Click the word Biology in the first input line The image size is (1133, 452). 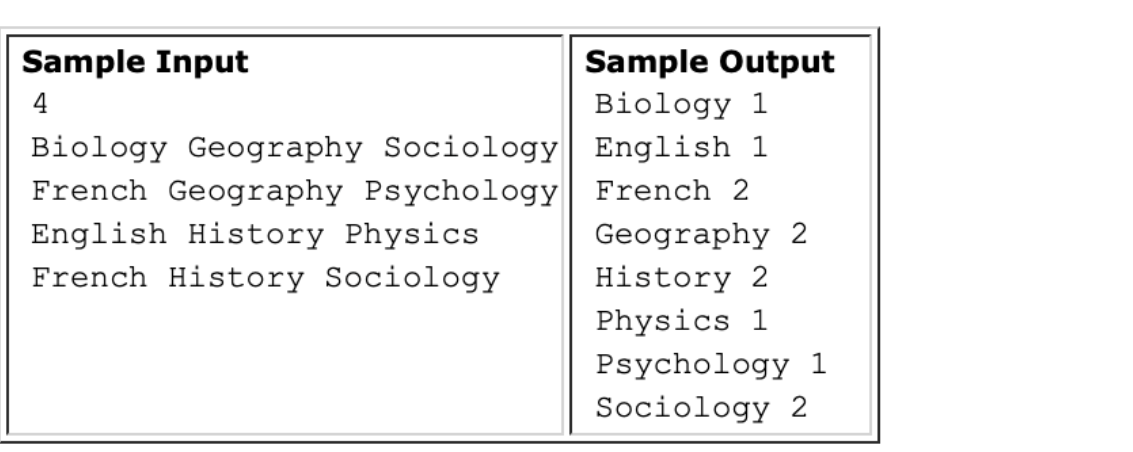(100, 149)
